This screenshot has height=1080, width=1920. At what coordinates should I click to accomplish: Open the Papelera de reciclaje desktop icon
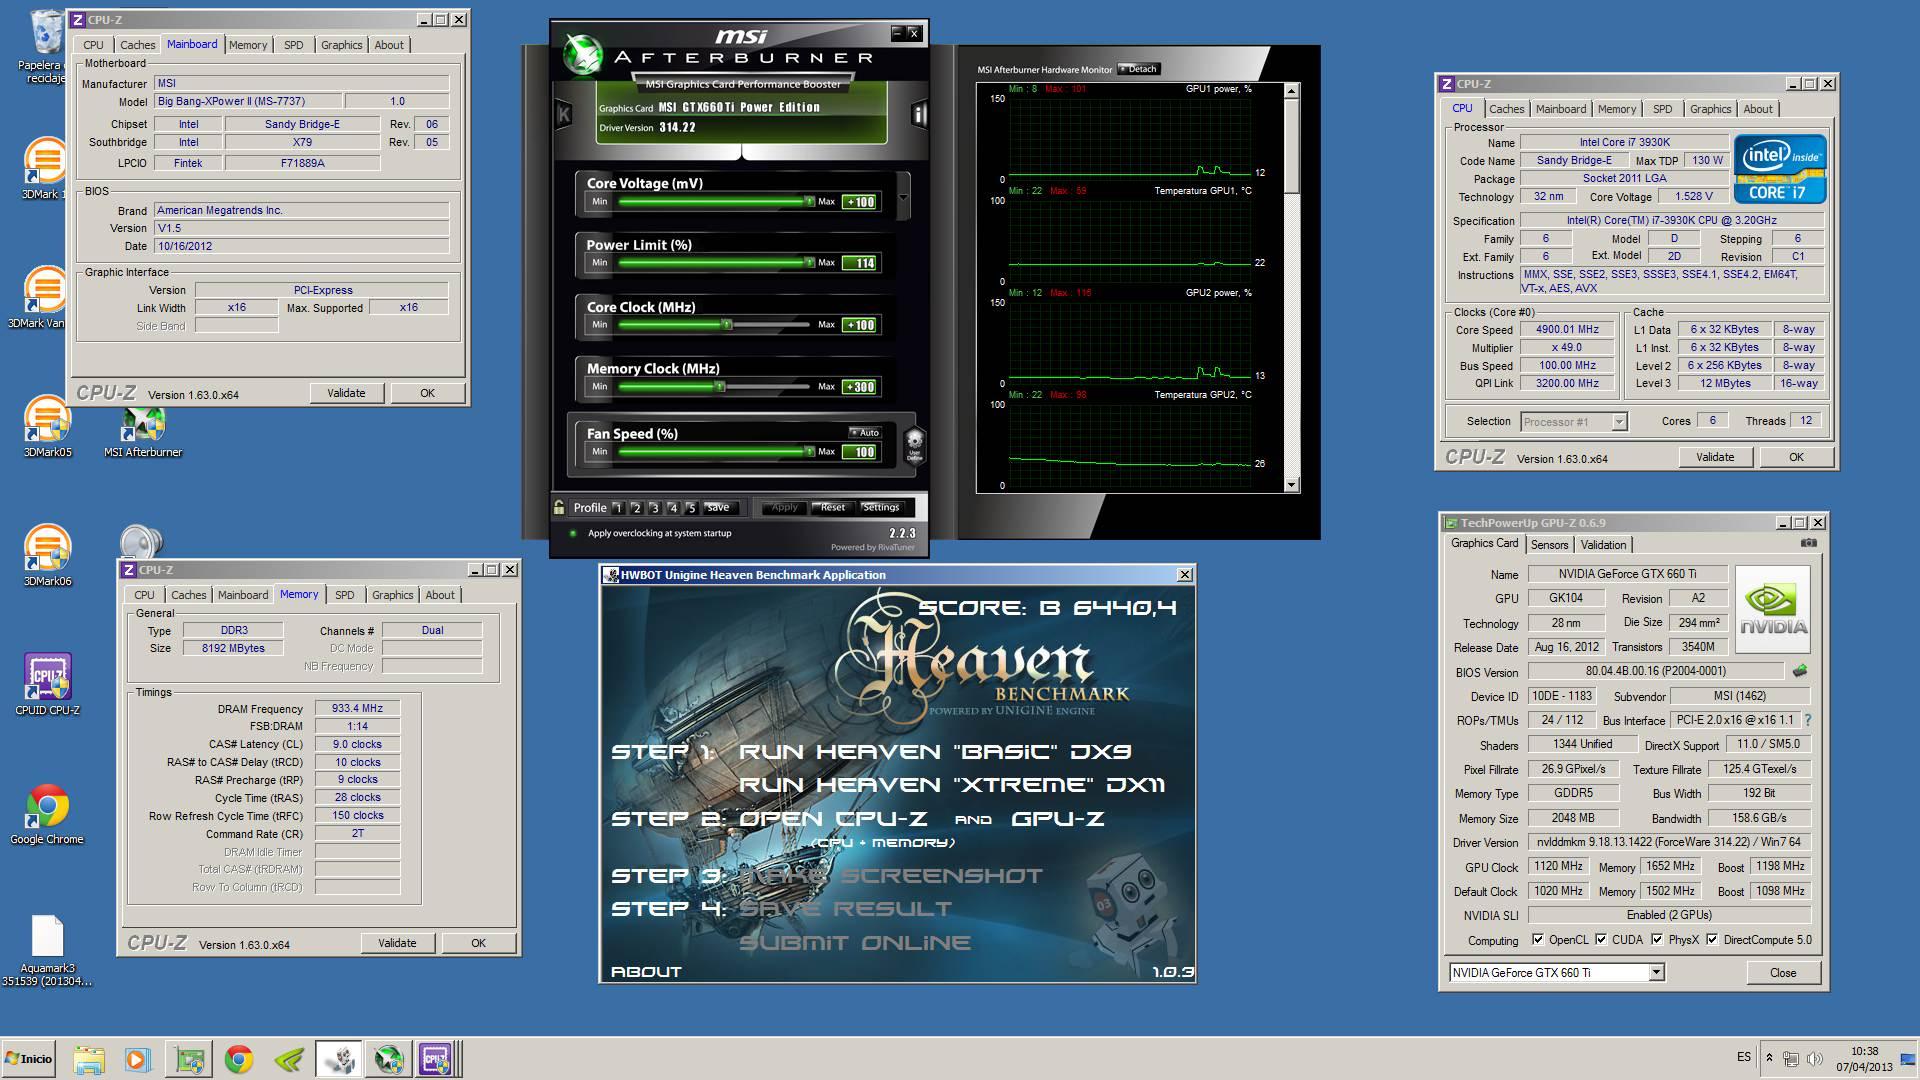point(46,45)
